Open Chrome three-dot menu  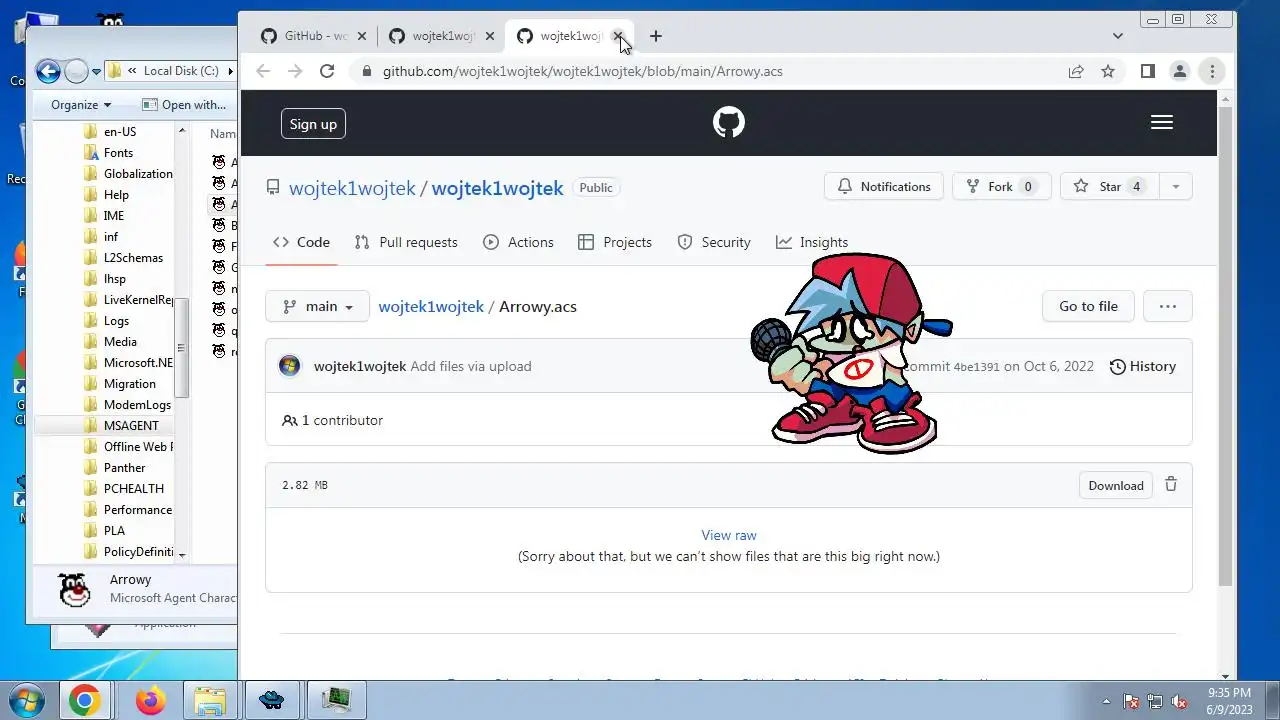[1212, 71]
